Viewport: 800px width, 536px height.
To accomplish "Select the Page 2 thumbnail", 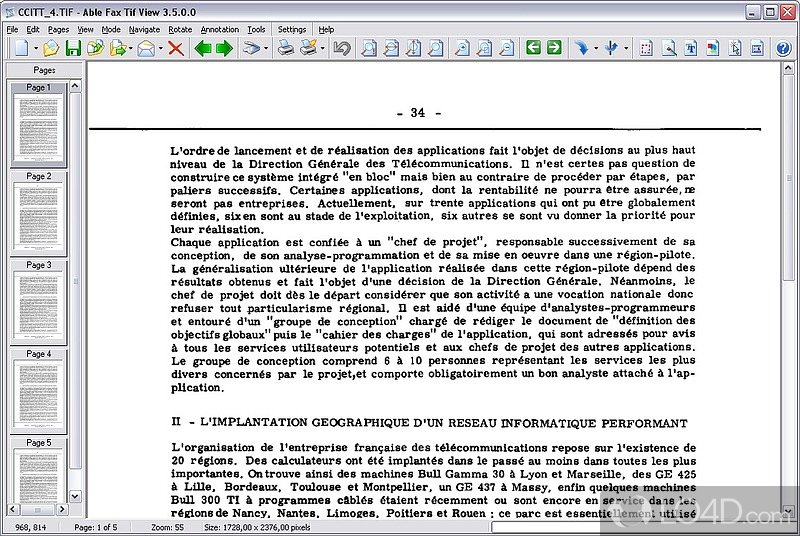I will [x=39, y=213].
